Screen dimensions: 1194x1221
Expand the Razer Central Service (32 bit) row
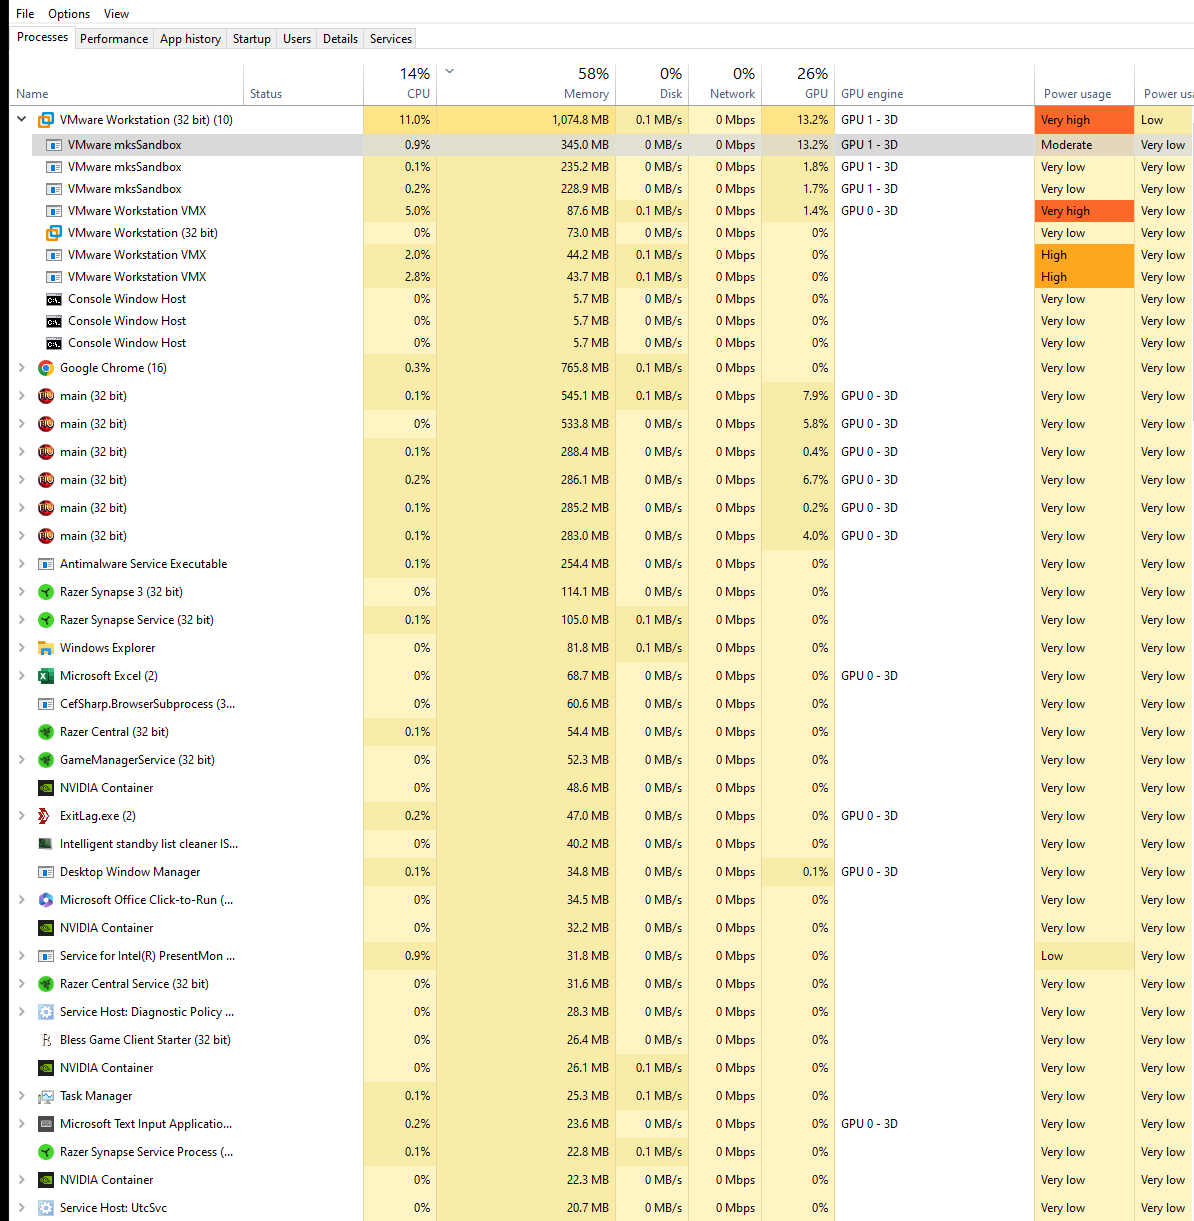(21, 984)
